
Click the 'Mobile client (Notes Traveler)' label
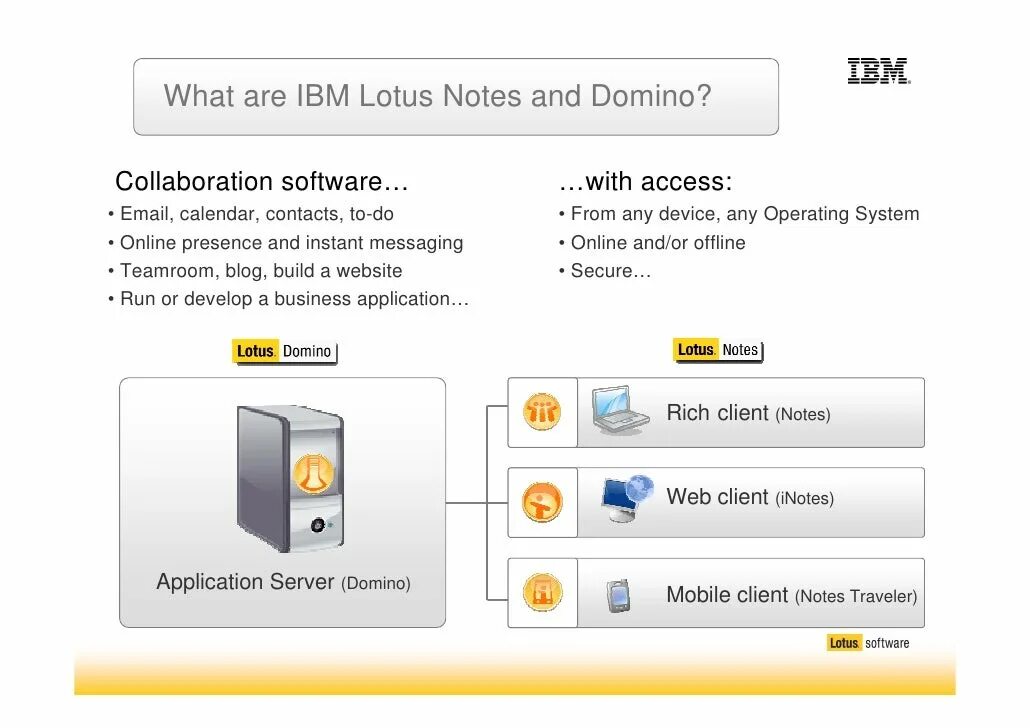pos(792,595)
